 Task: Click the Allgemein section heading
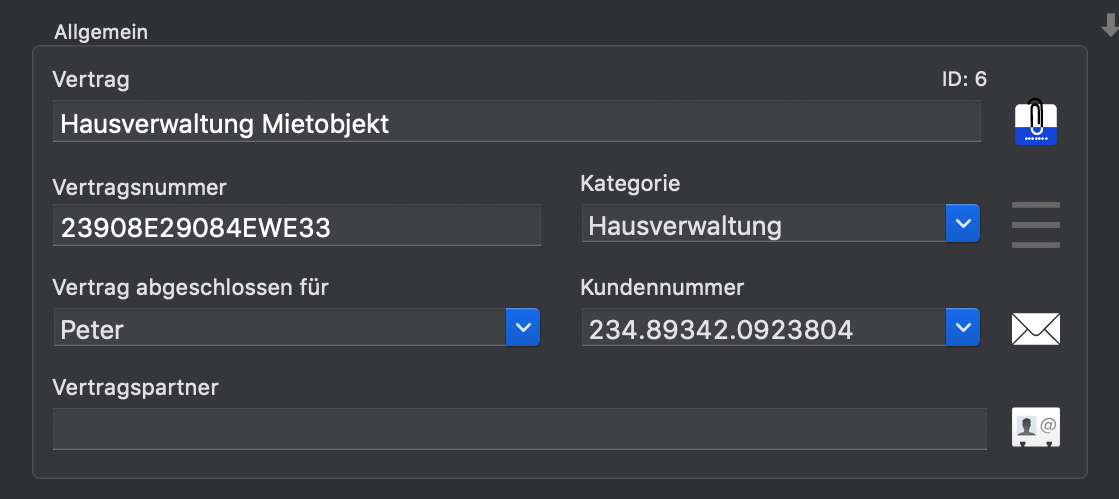coord(101,32)
